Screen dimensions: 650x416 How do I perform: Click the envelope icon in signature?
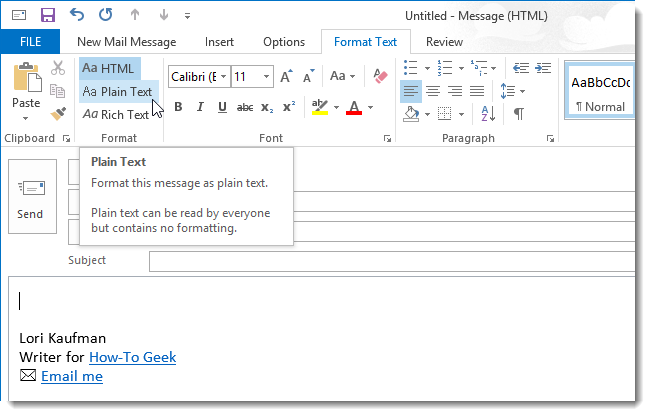click(28, 375)
